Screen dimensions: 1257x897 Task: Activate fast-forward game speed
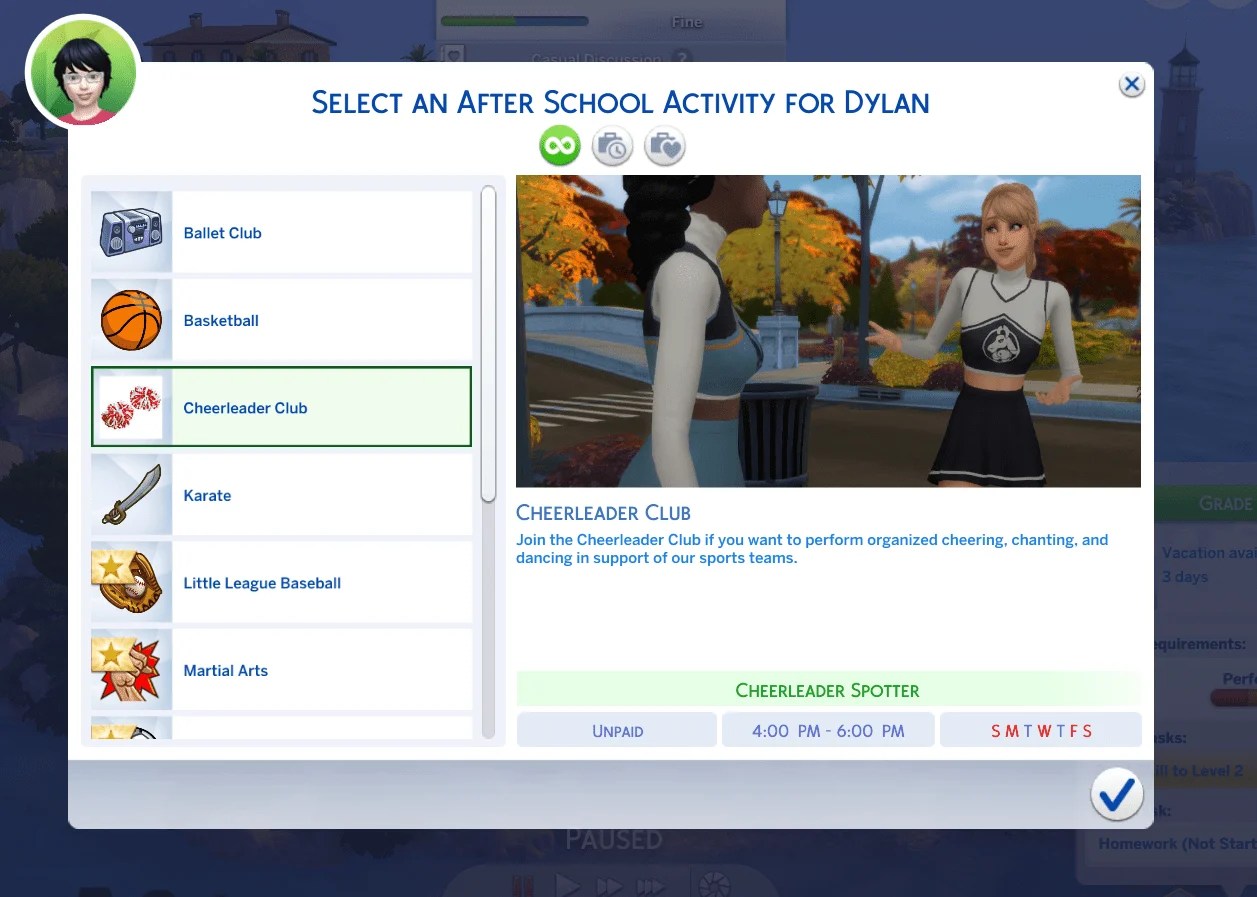pyautogui.click(x=609, y=884)
